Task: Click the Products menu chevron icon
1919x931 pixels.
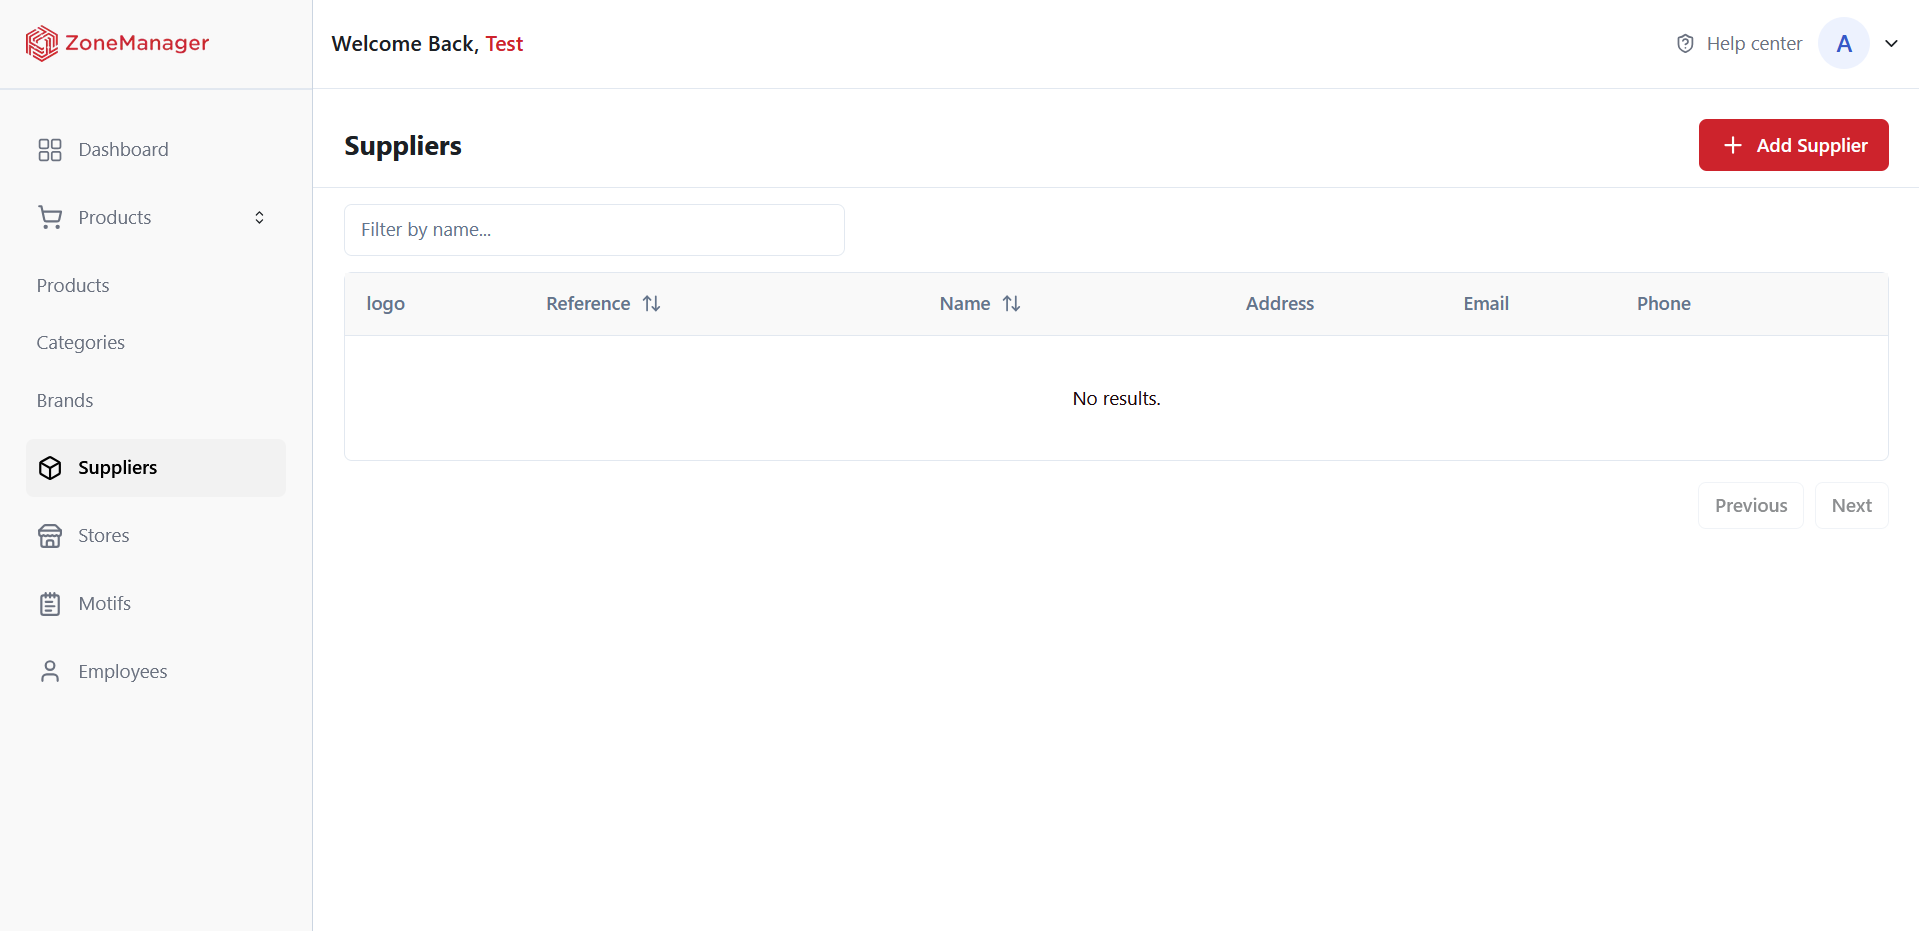Action: click(x=259, y=217)
